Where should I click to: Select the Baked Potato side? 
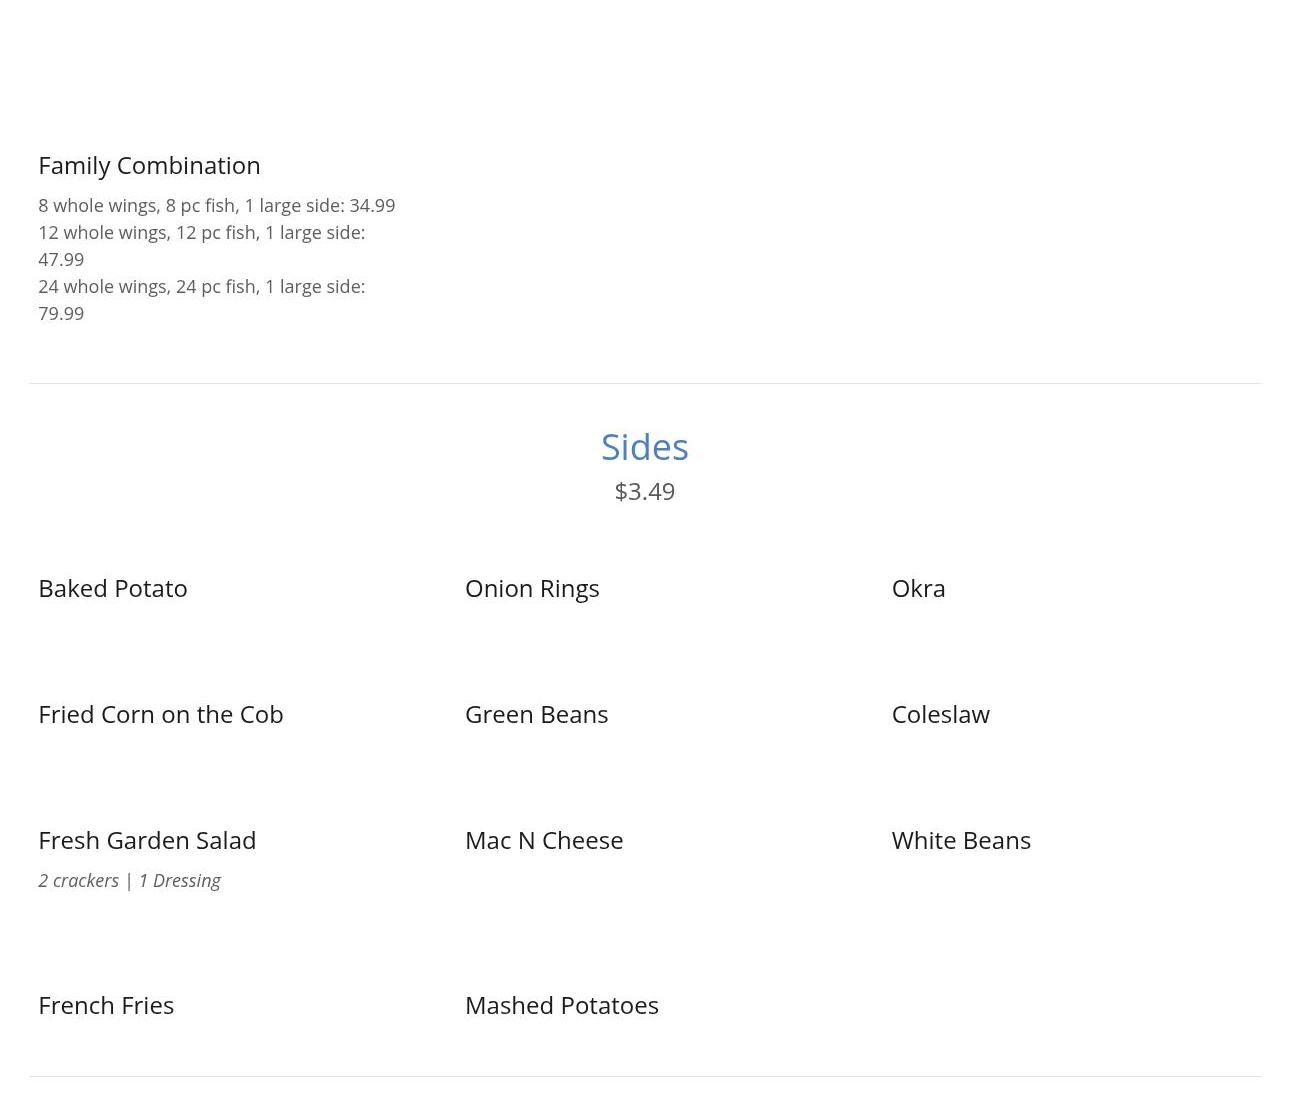point(113,588)
